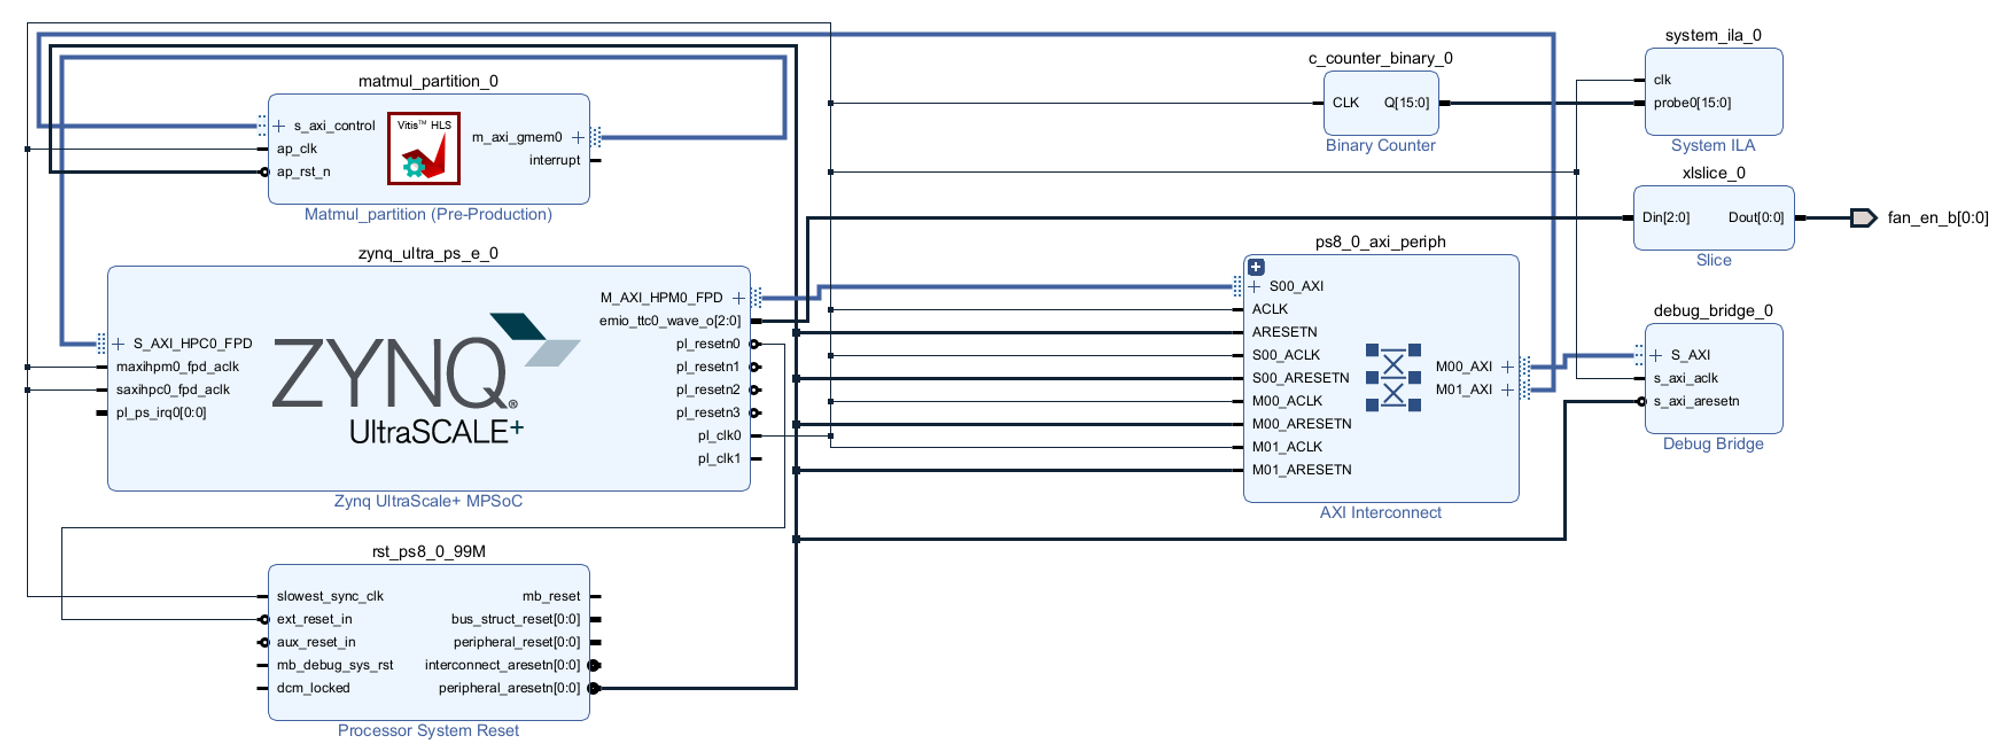Select the emio_ttc0_wave_o[2:0] pin

670,321
